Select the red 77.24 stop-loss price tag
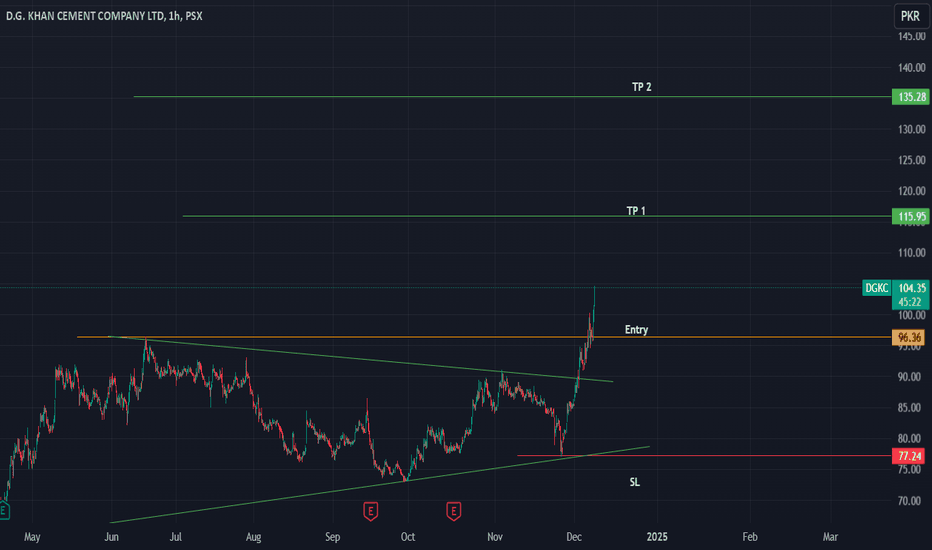The width and height of the screenshot is (932, 550). click(x=908, y=456)
